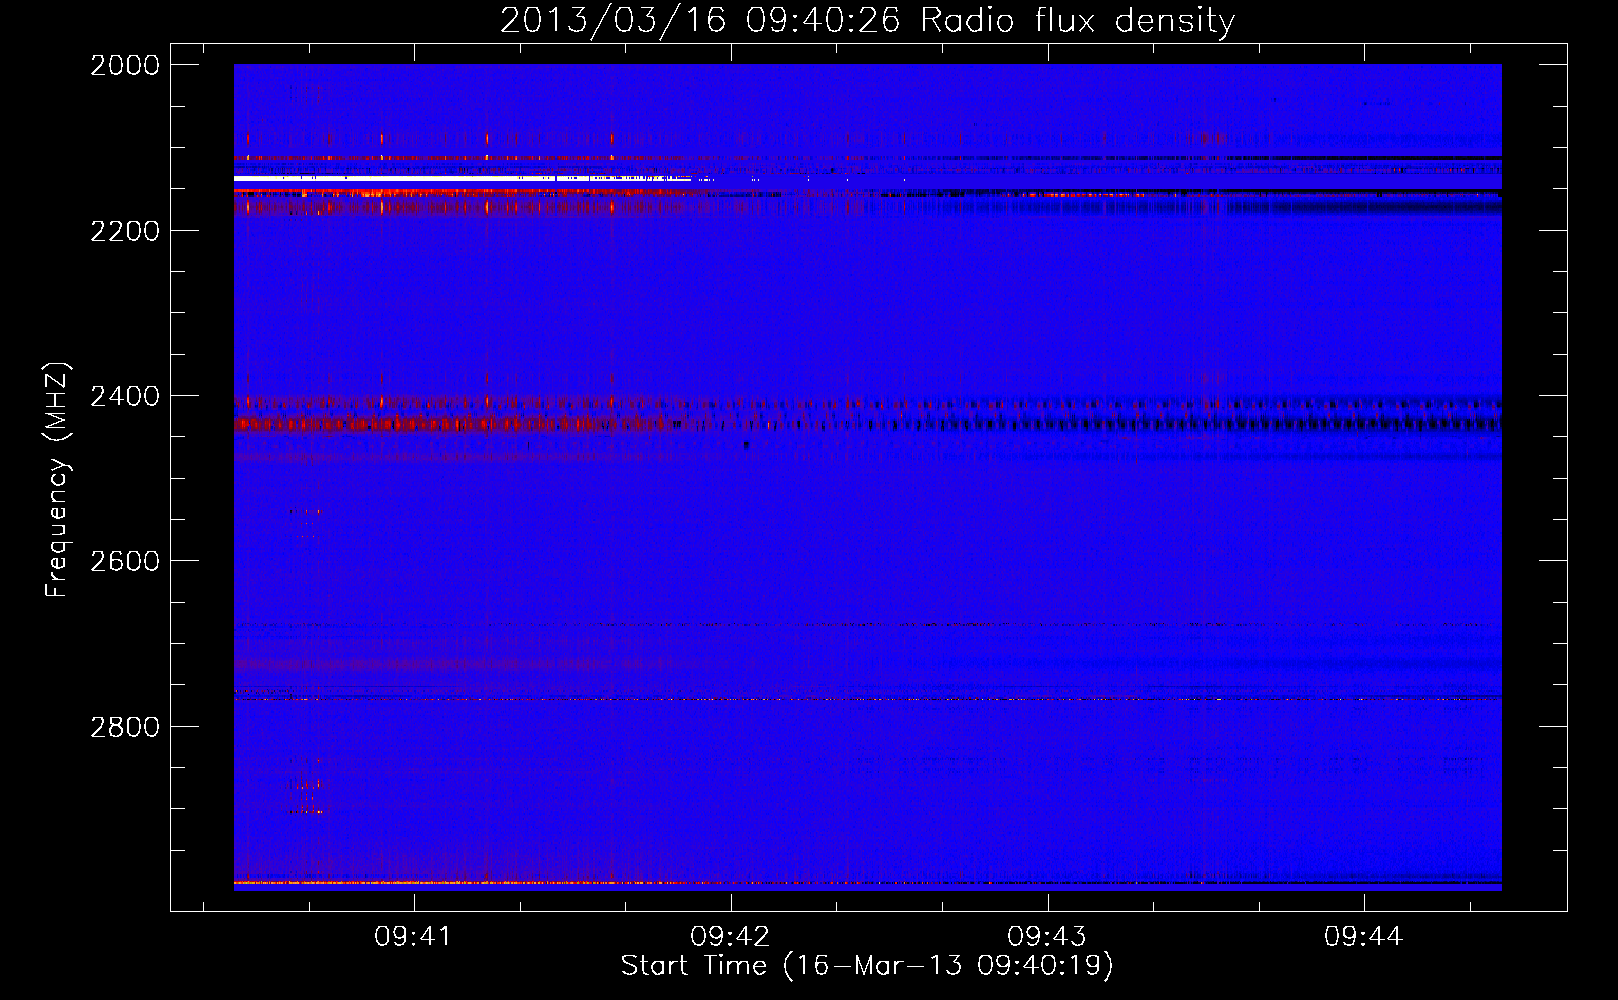Click the bright white emission band near 2140 MHz
This screenshot has width=1618, height=1000.
tap(462, 179)
